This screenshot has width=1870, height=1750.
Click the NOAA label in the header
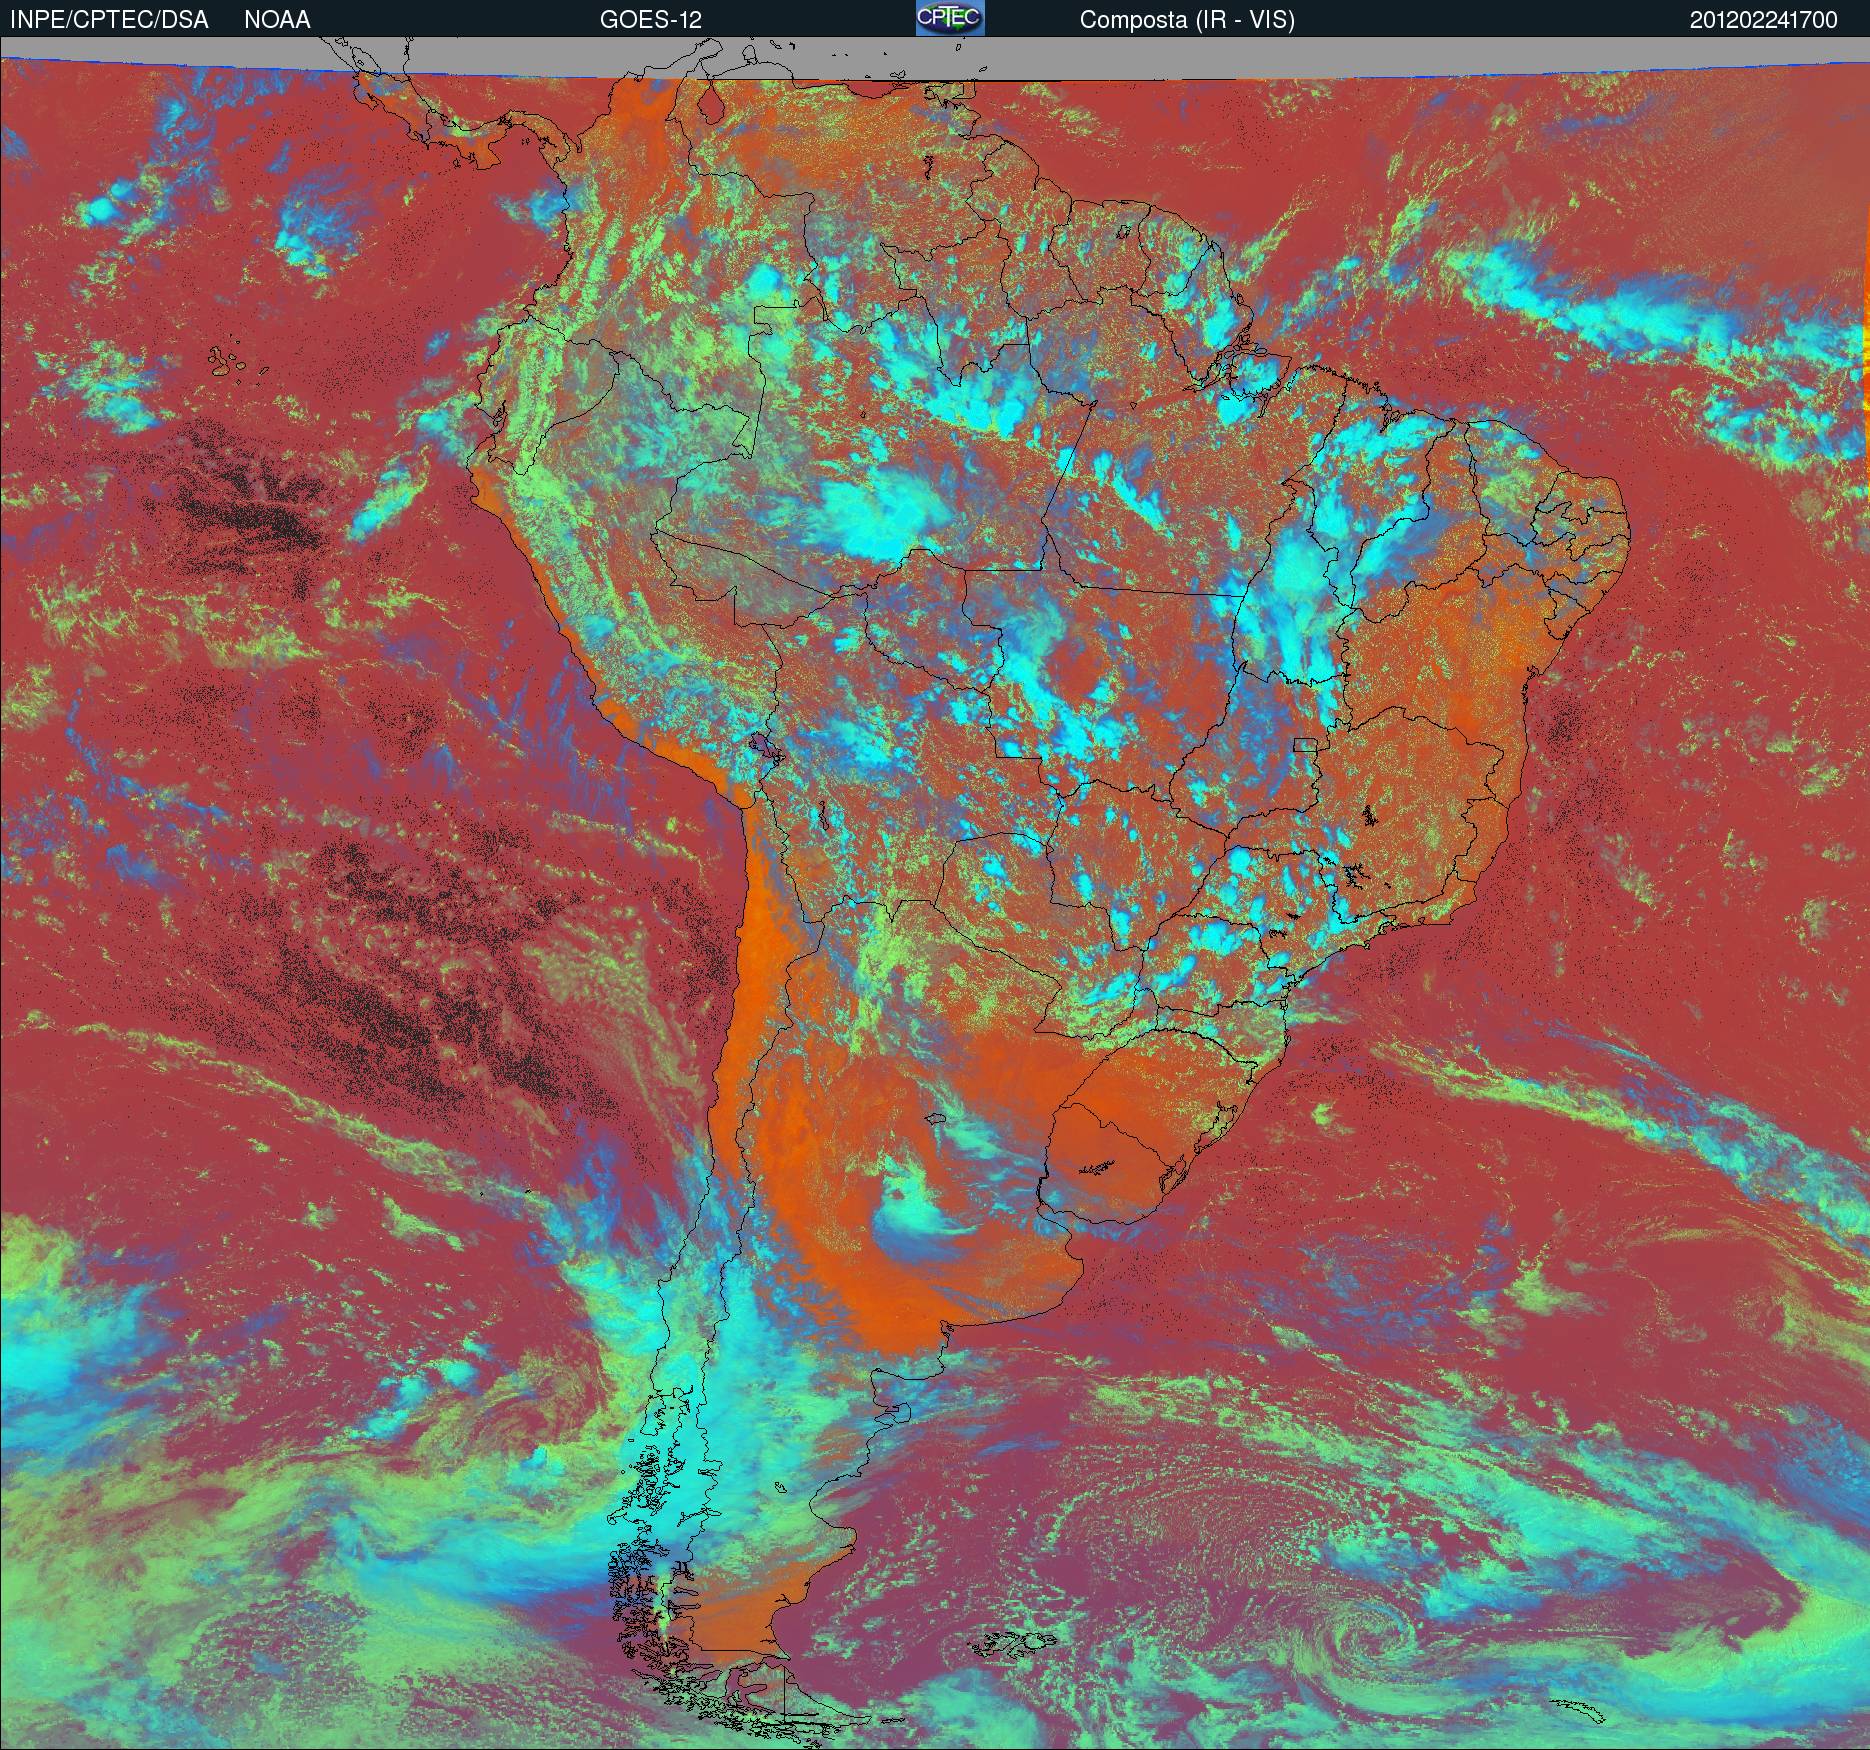click(277, 20)
